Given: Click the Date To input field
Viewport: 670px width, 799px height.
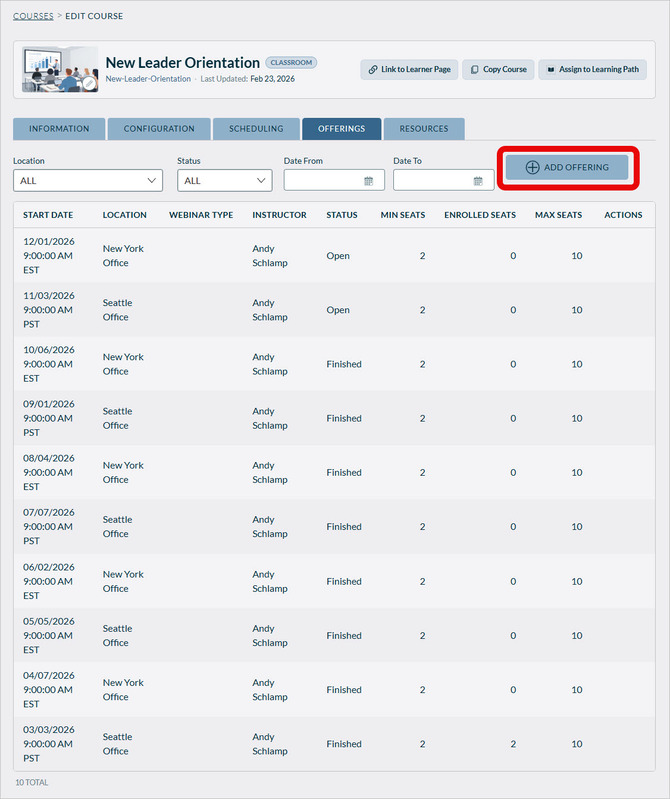Looking at the screenshot, I should point(443,180).
